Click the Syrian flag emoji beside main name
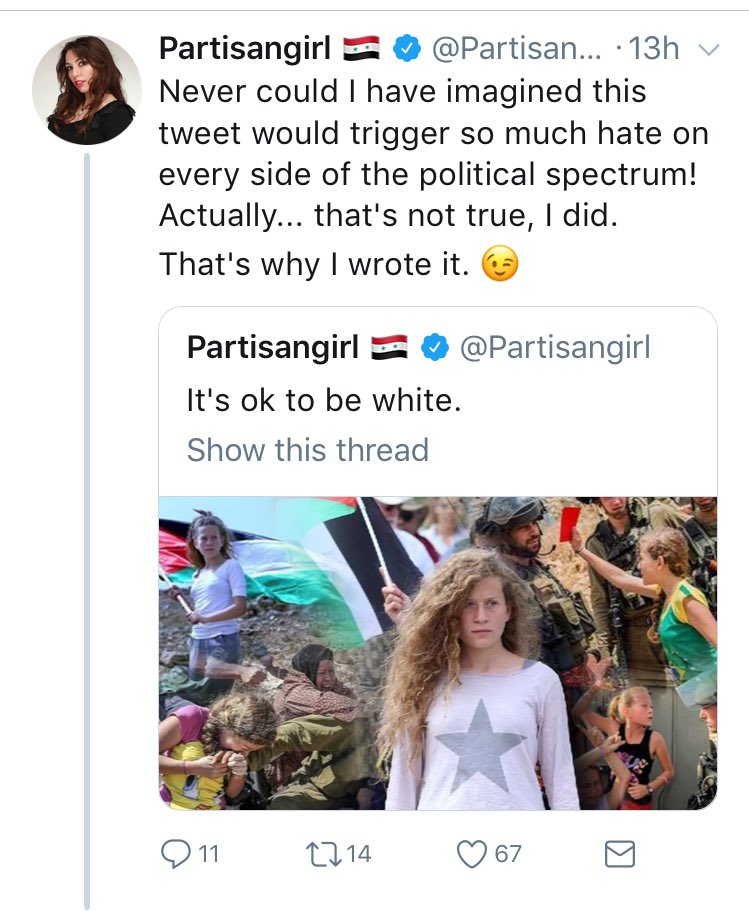This screenshot has width=749, height=915. point(361,49)
